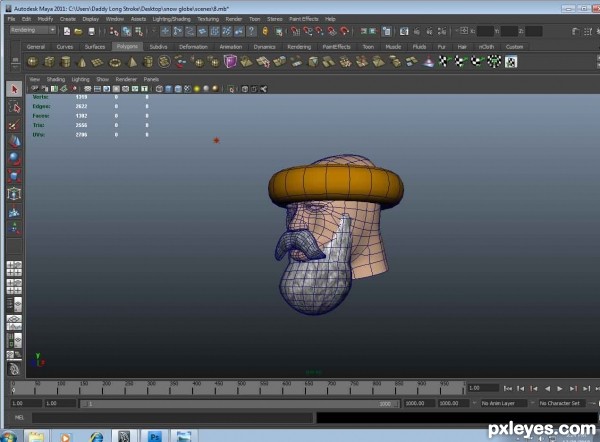Switch to the Surfaces shelf tab

pos(95,47)
